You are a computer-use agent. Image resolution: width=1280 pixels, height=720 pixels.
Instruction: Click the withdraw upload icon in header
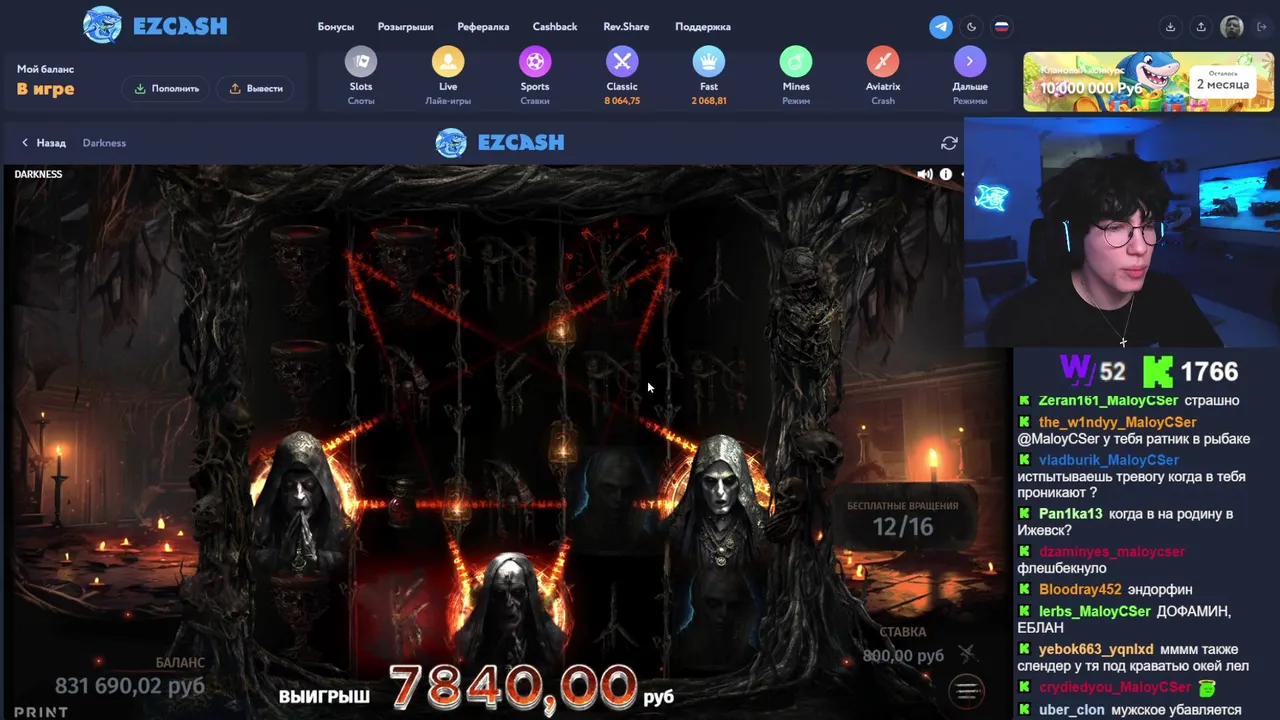coord(1201,27)
